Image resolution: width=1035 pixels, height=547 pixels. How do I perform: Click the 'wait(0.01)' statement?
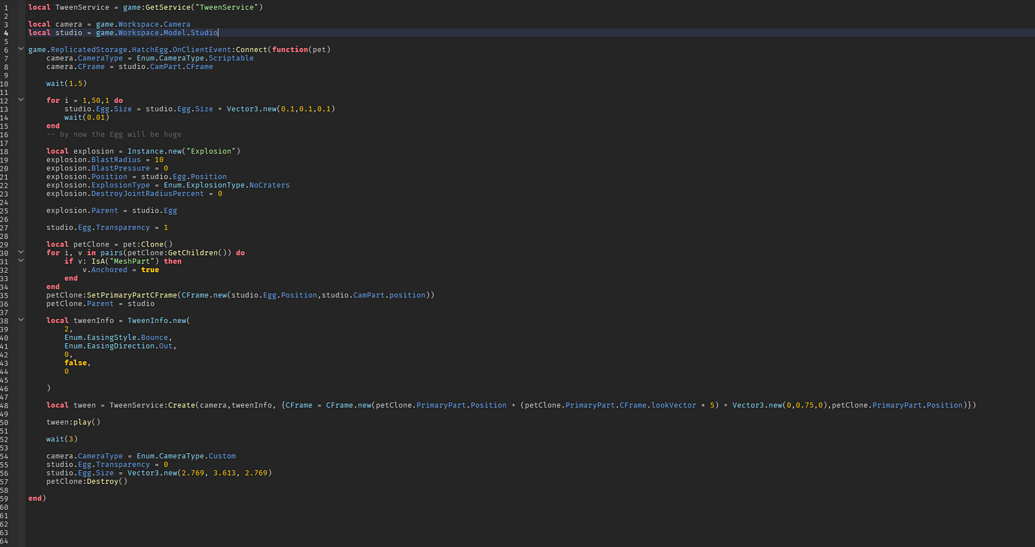tap(86, 117)
